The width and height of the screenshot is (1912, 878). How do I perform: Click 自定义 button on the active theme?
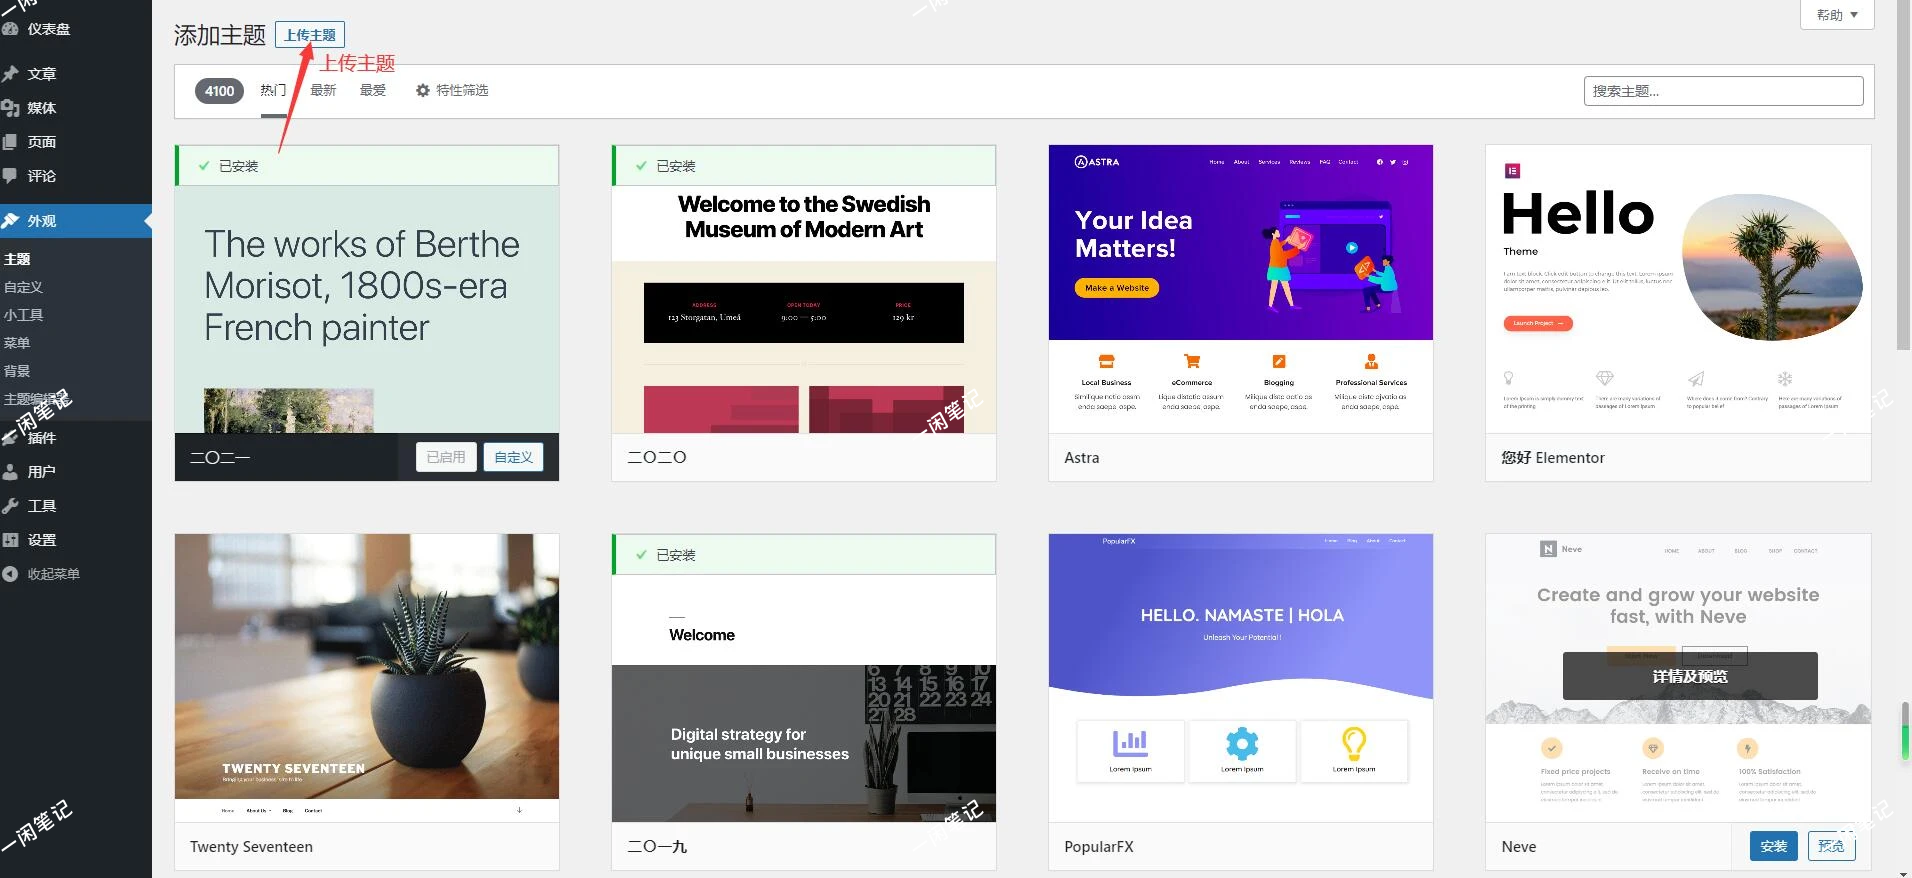pos(513,457)
